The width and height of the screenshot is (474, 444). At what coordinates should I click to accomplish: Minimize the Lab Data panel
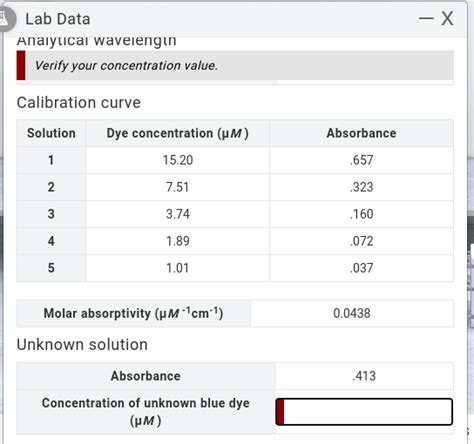[x=426, y=18]
